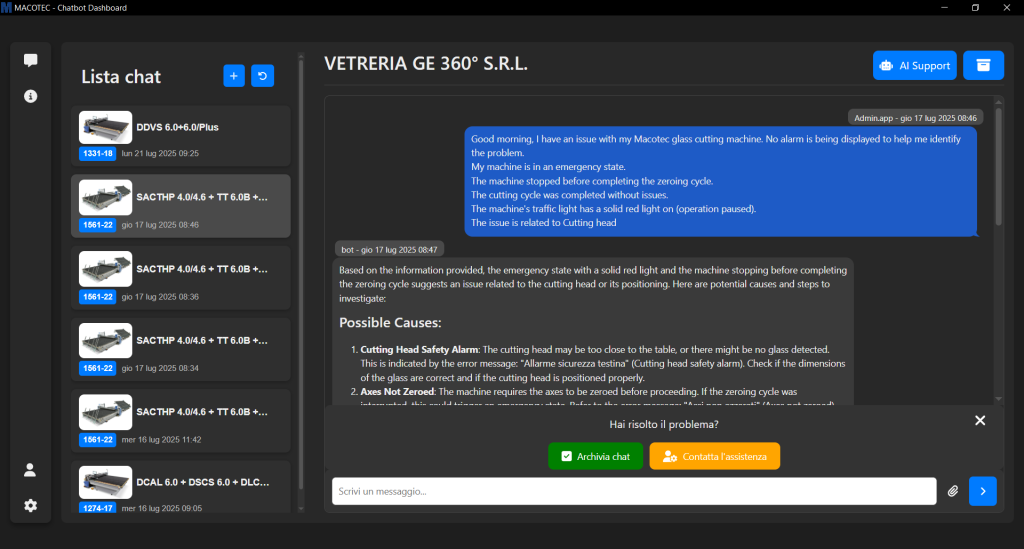
Task: Create a new chat with plus button
Action: tap(234, 76)
